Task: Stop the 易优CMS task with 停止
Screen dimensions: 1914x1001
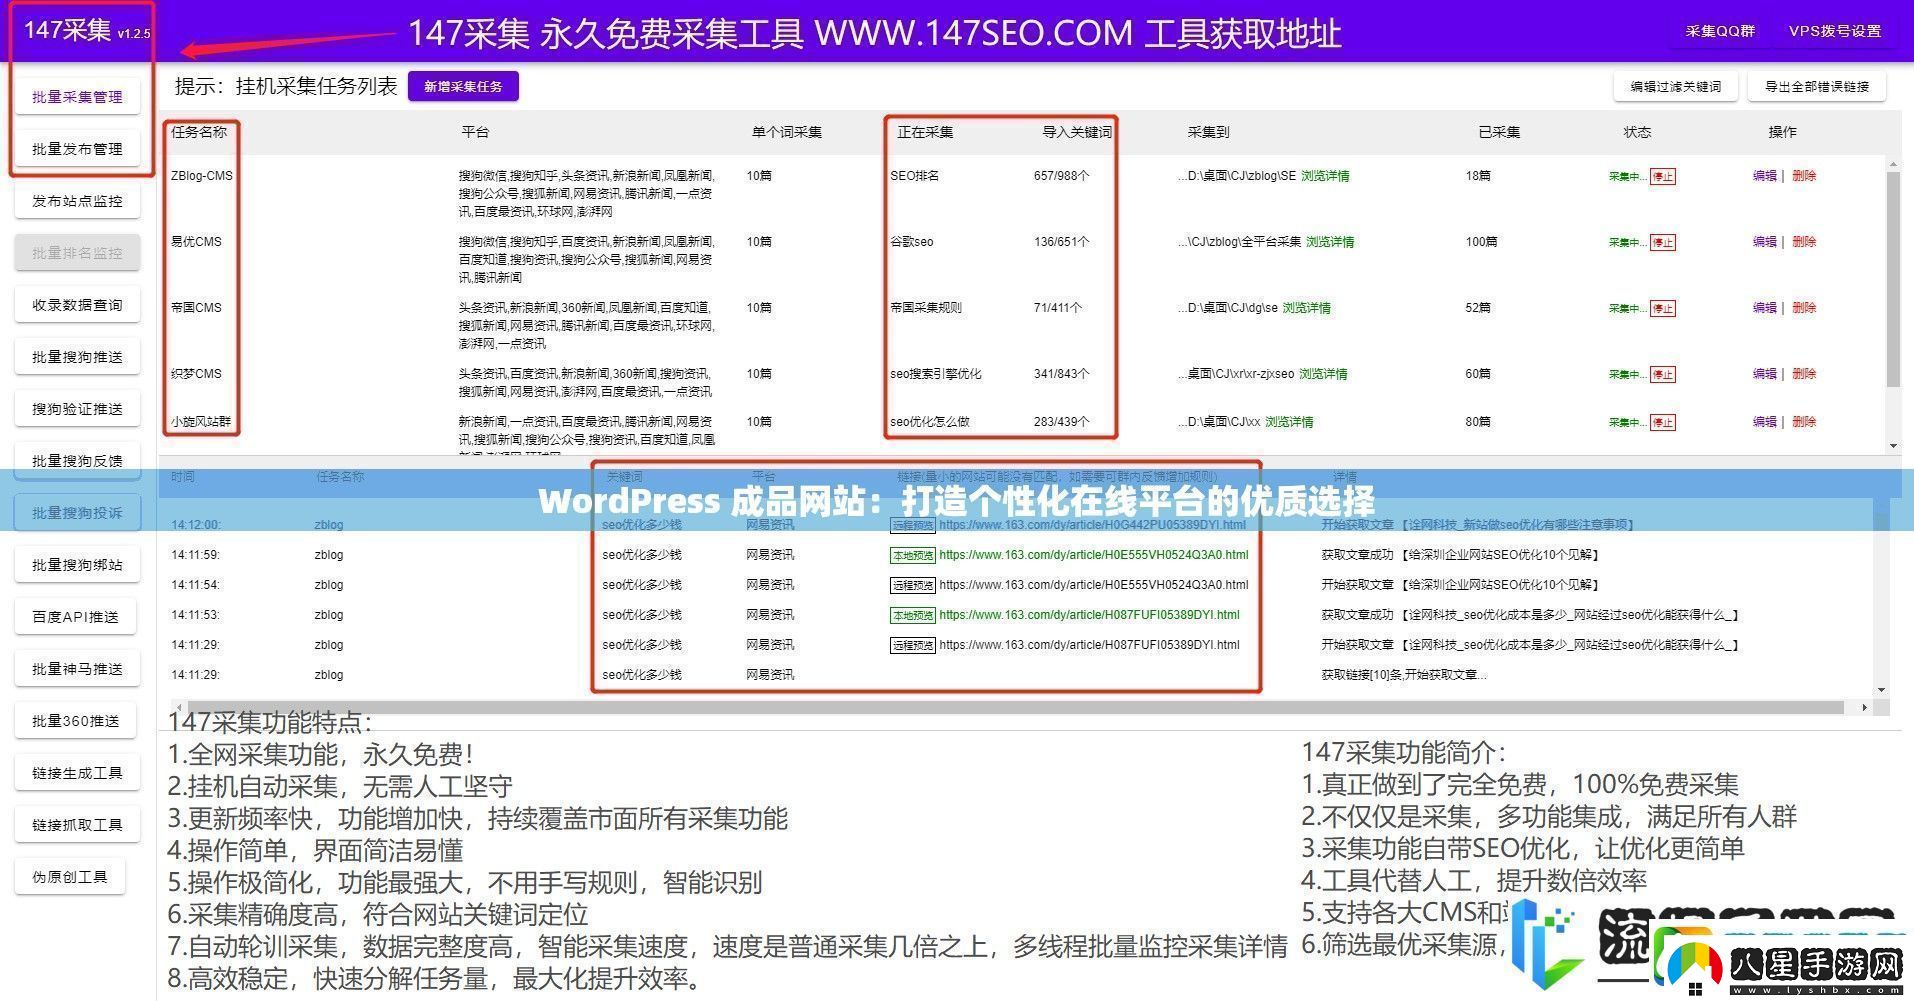Action: pyautogui.click(x=1663, y=243)
